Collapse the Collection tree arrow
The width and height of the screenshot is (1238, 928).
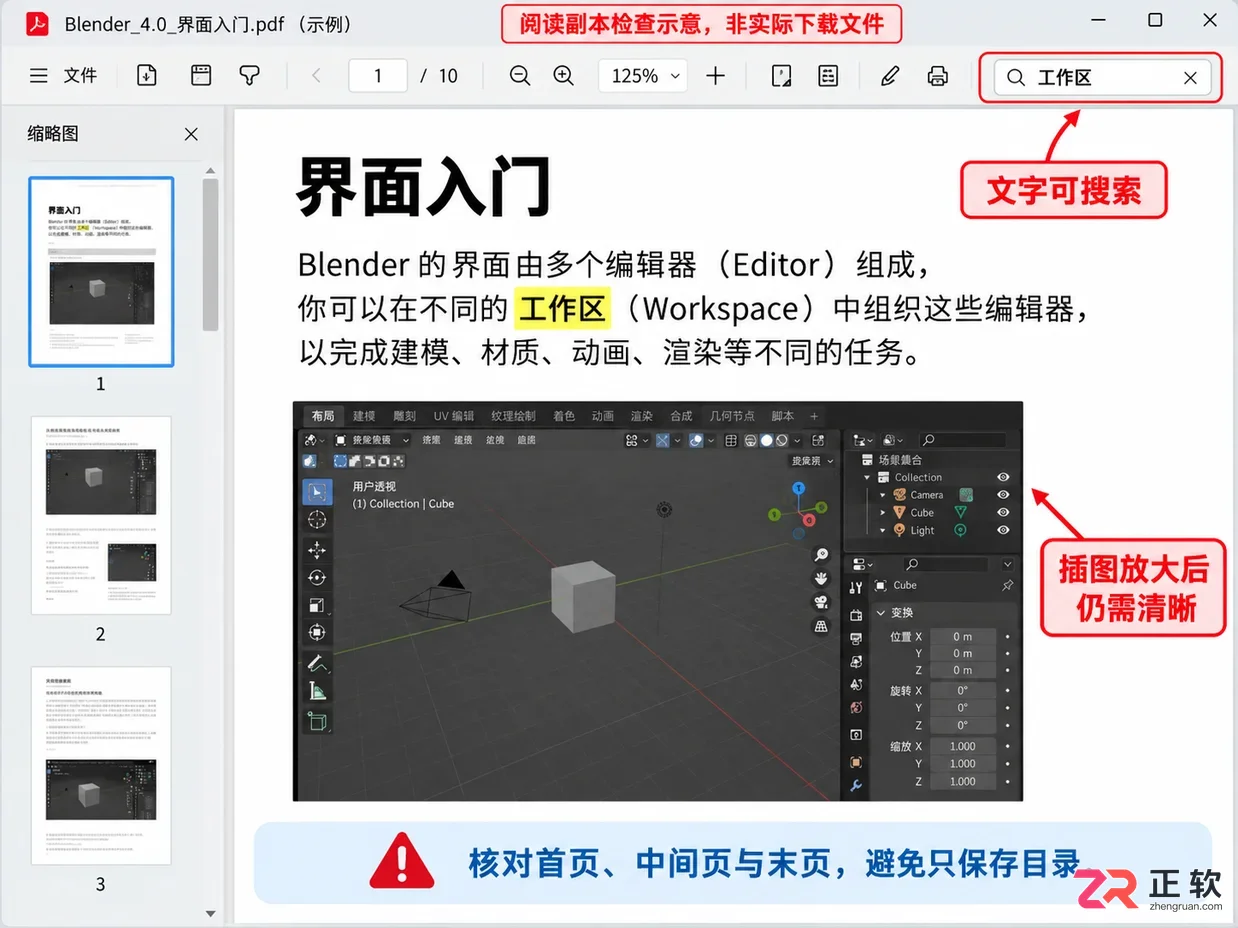[867, 478]
